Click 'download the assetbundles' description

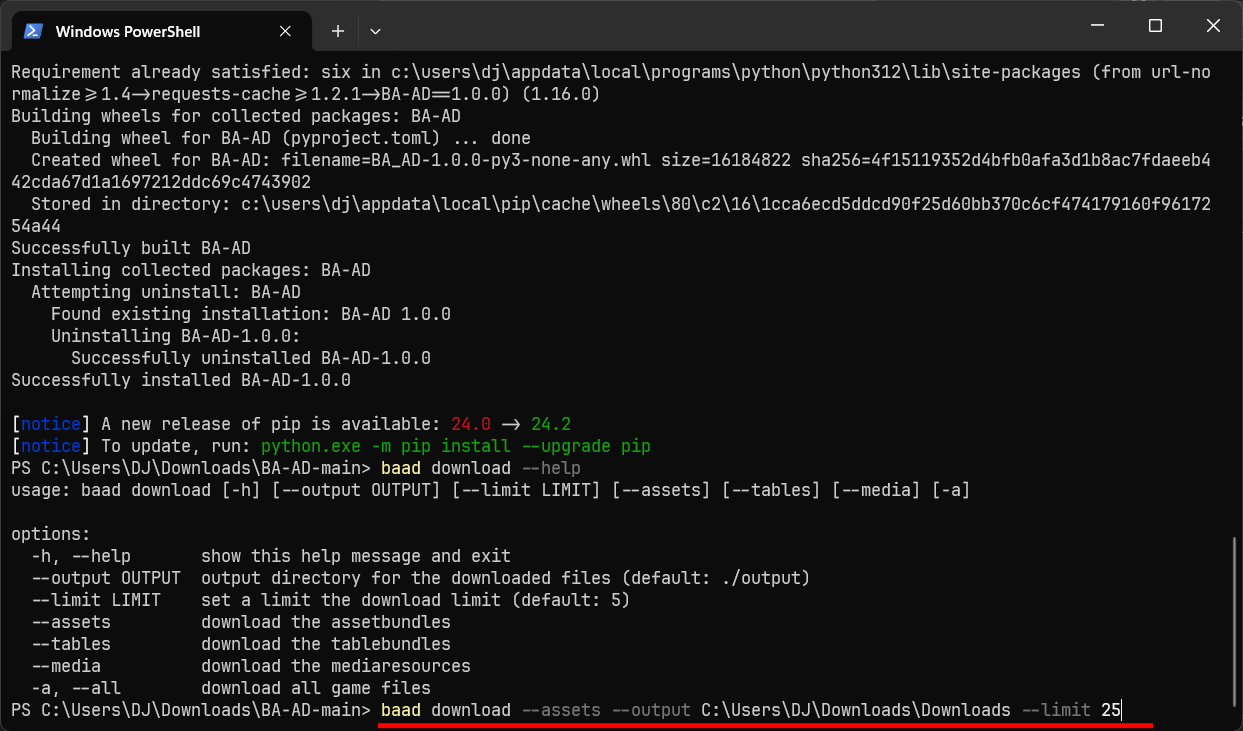(x=326, y=622)
